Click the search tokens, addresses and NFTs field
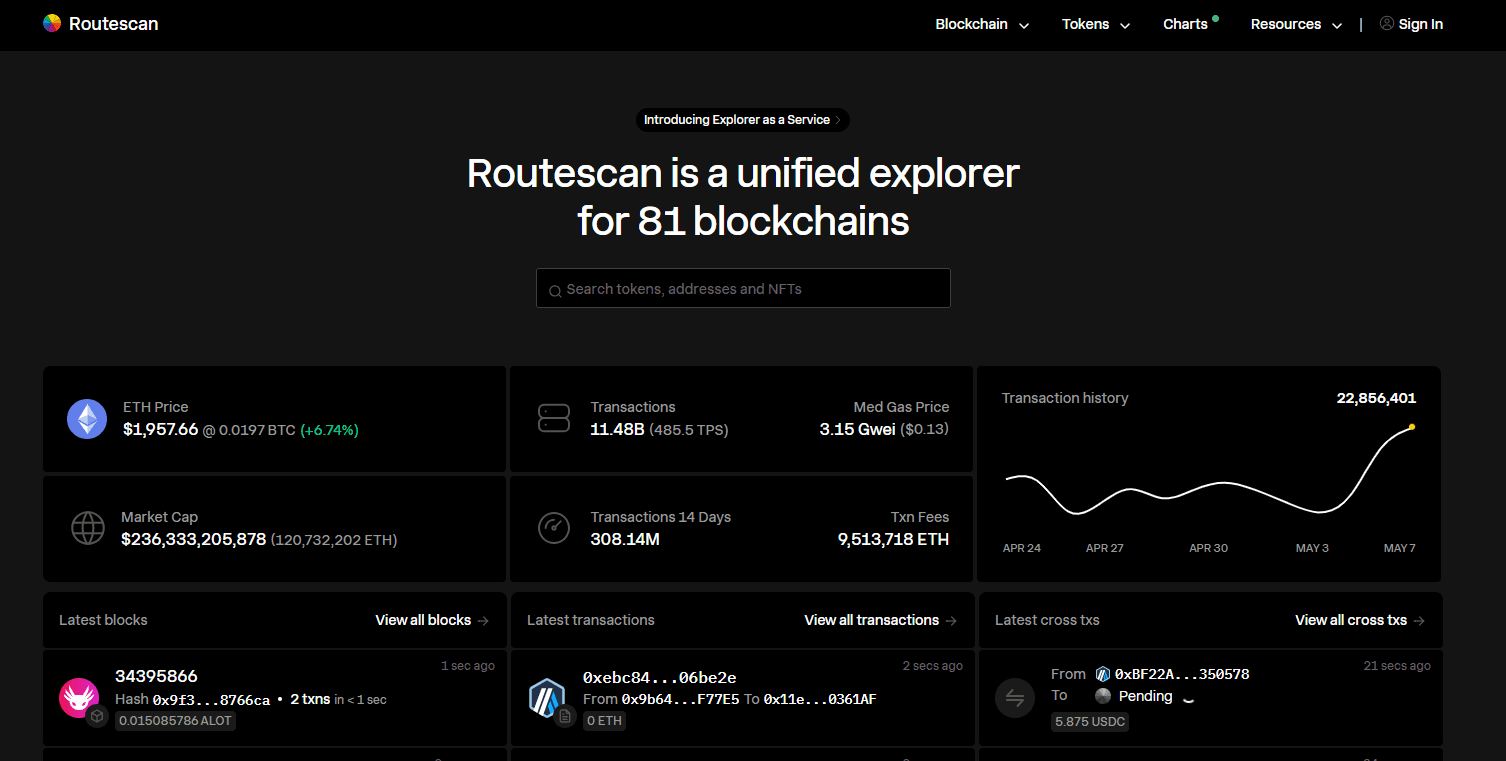The height and width of the screenshot is (761, 1506). [743, 288]
